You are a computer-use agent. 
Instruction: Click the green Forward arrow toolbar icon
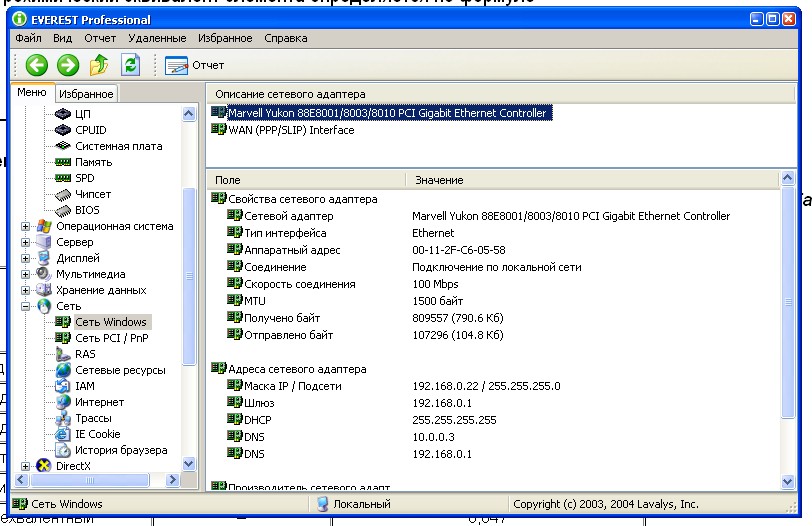pyautogui.click(x=67, y=65)
